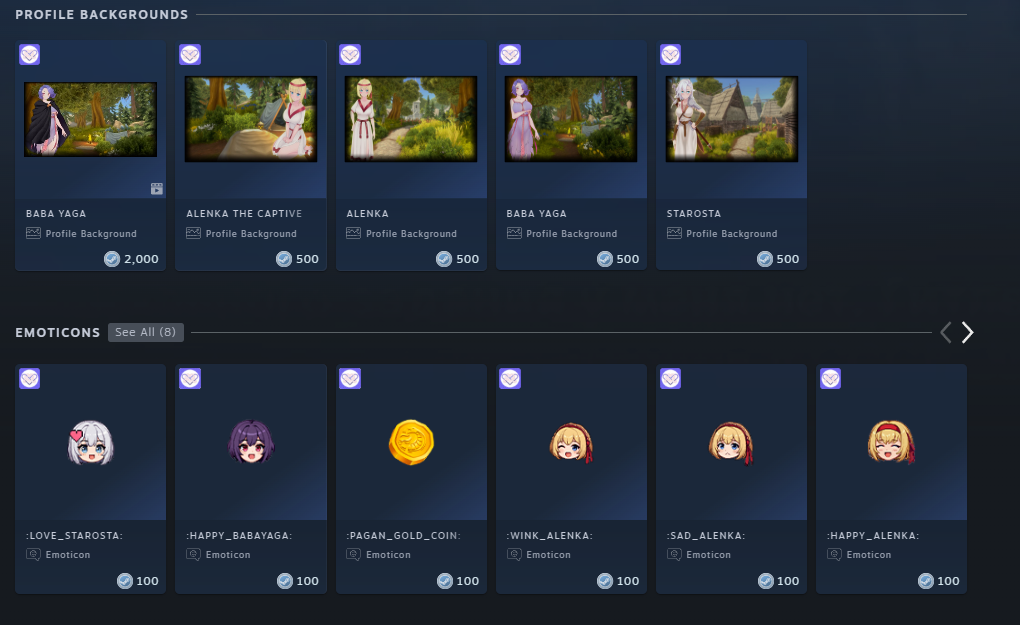Click the 2,000 points price

(x=141, y=259)
